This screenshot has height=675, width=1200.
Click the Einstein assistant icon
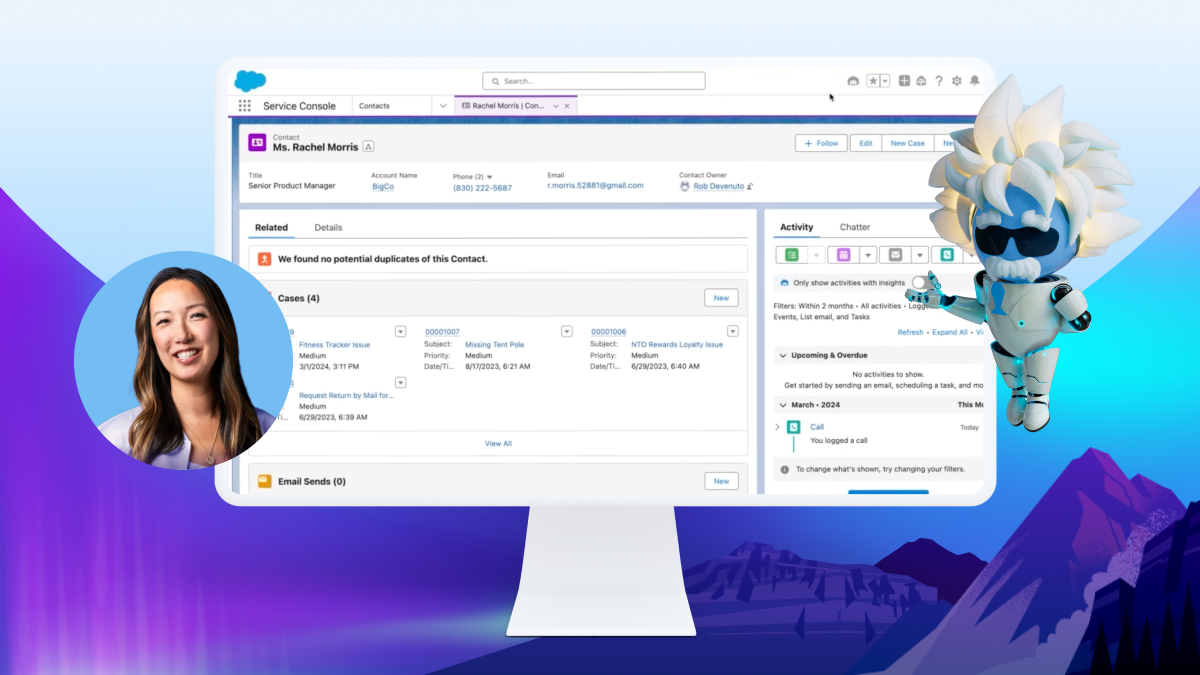pos(853,80)
